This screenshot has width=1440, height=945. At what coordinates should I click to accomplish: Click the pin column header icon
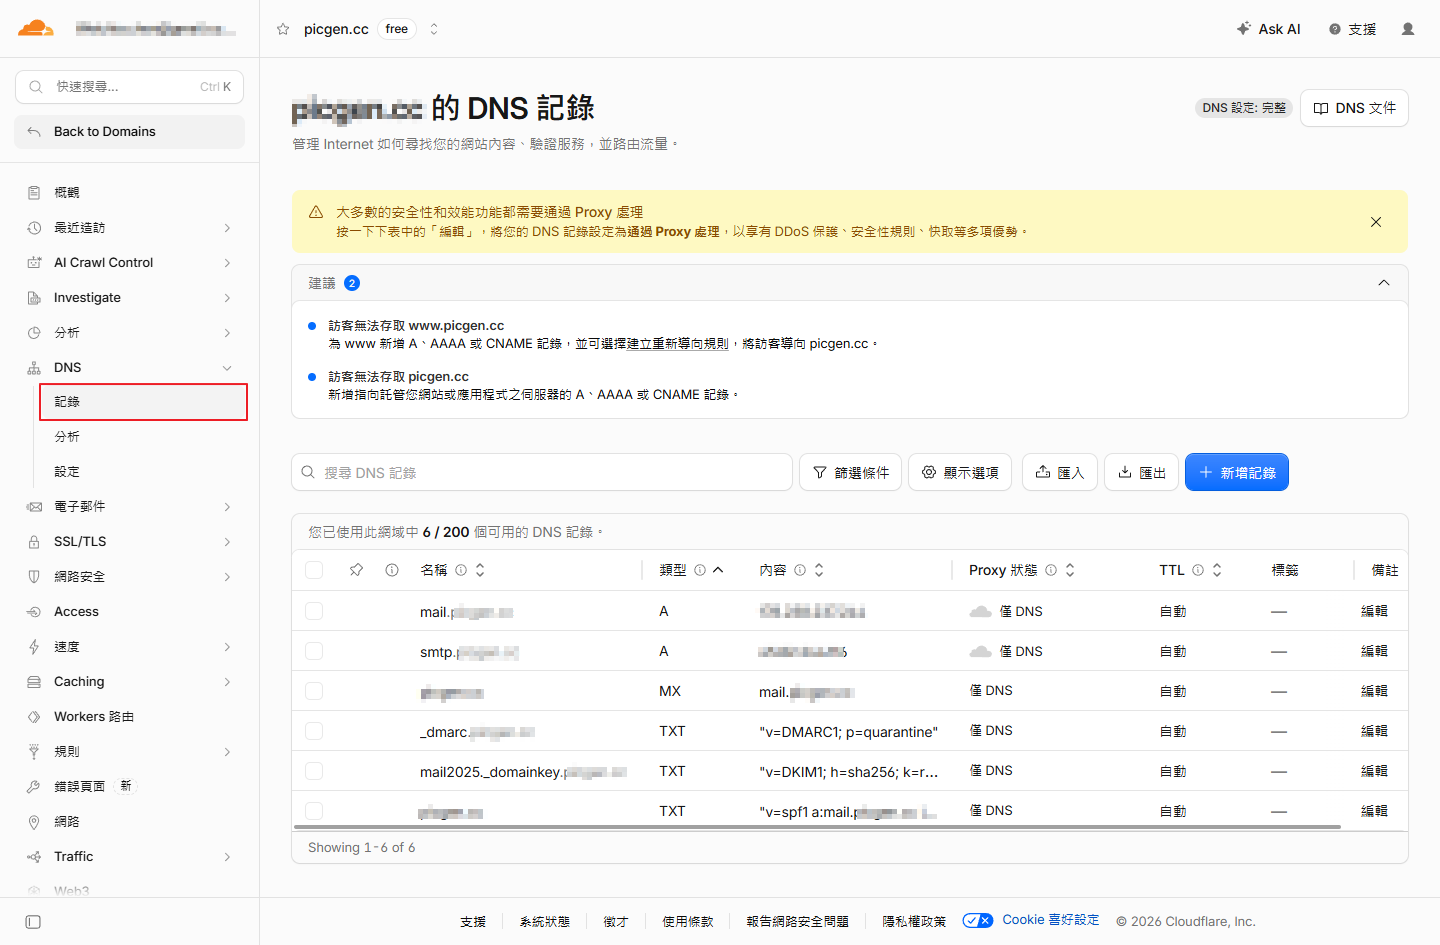pos(356,570)
